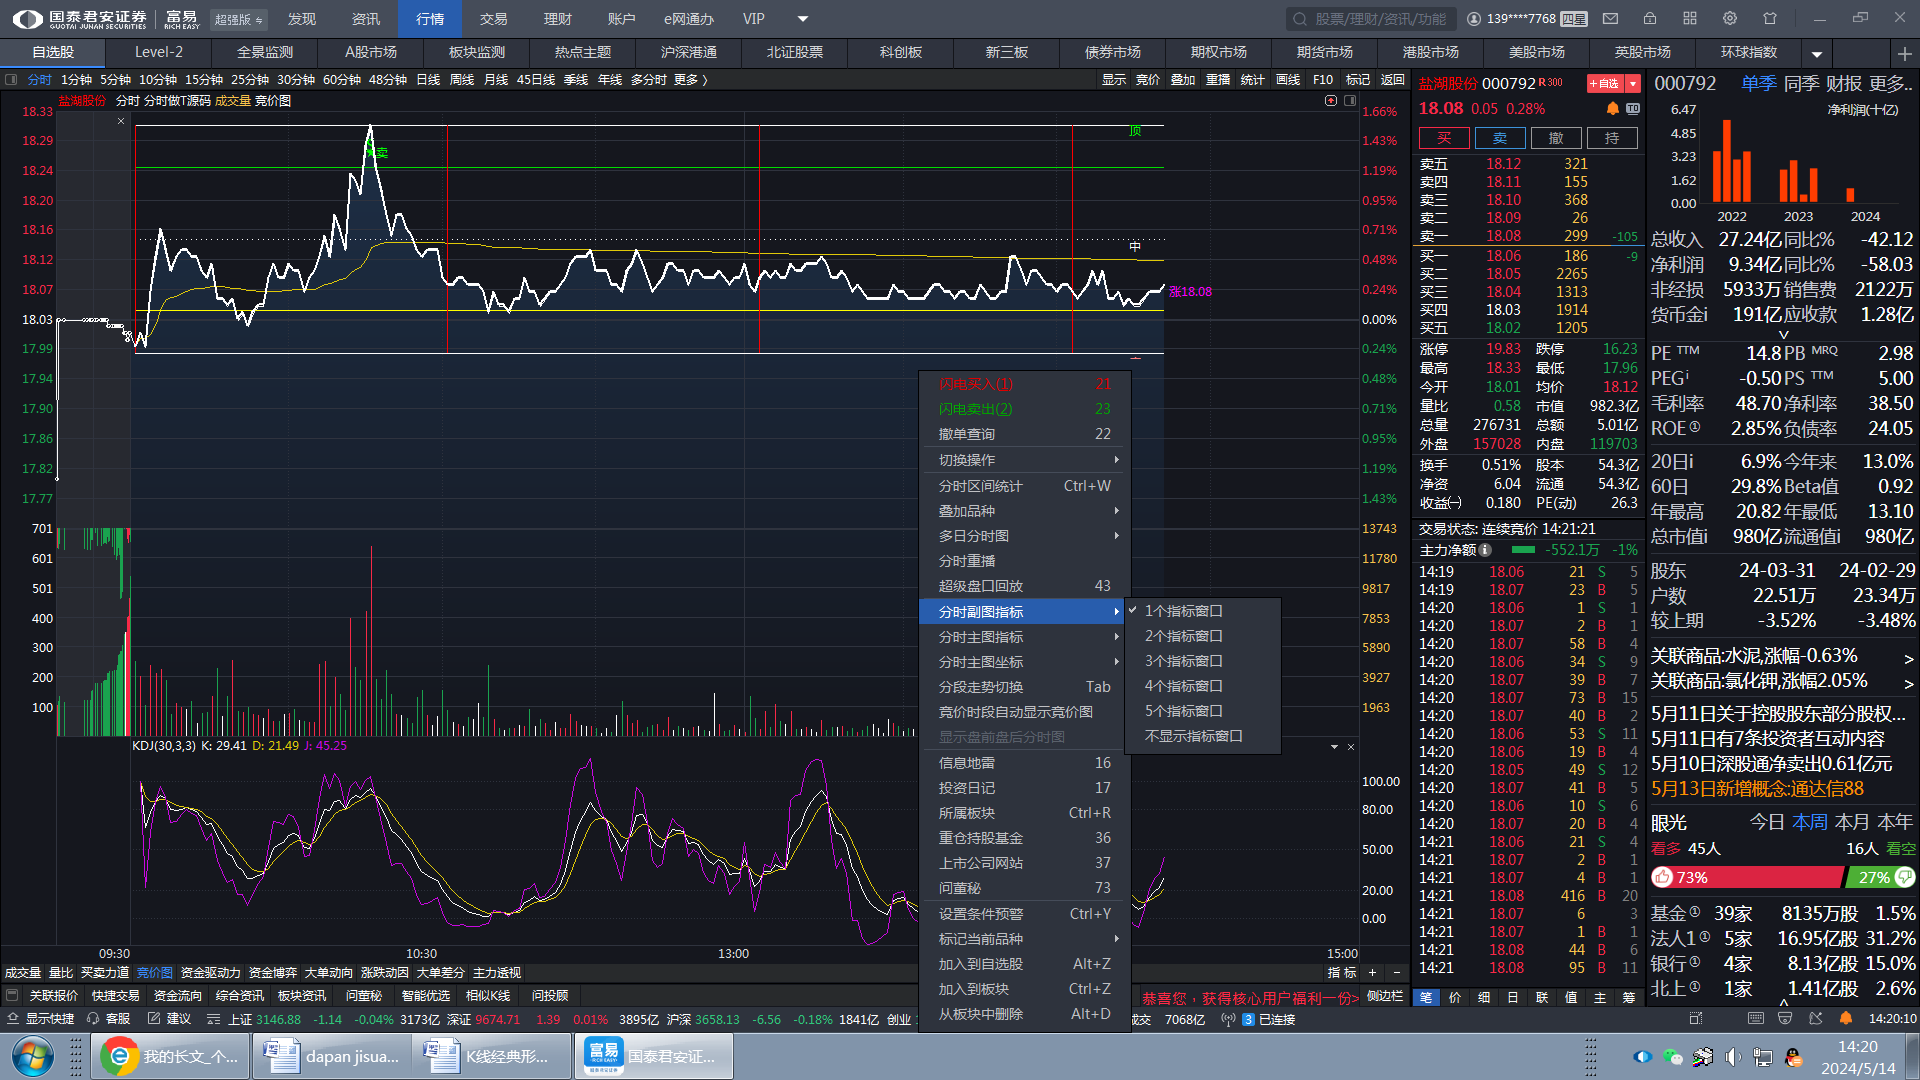Open settings gear in title bar
The height and width of the screenshot is (1080, 1920).
tap(1730, 19)
